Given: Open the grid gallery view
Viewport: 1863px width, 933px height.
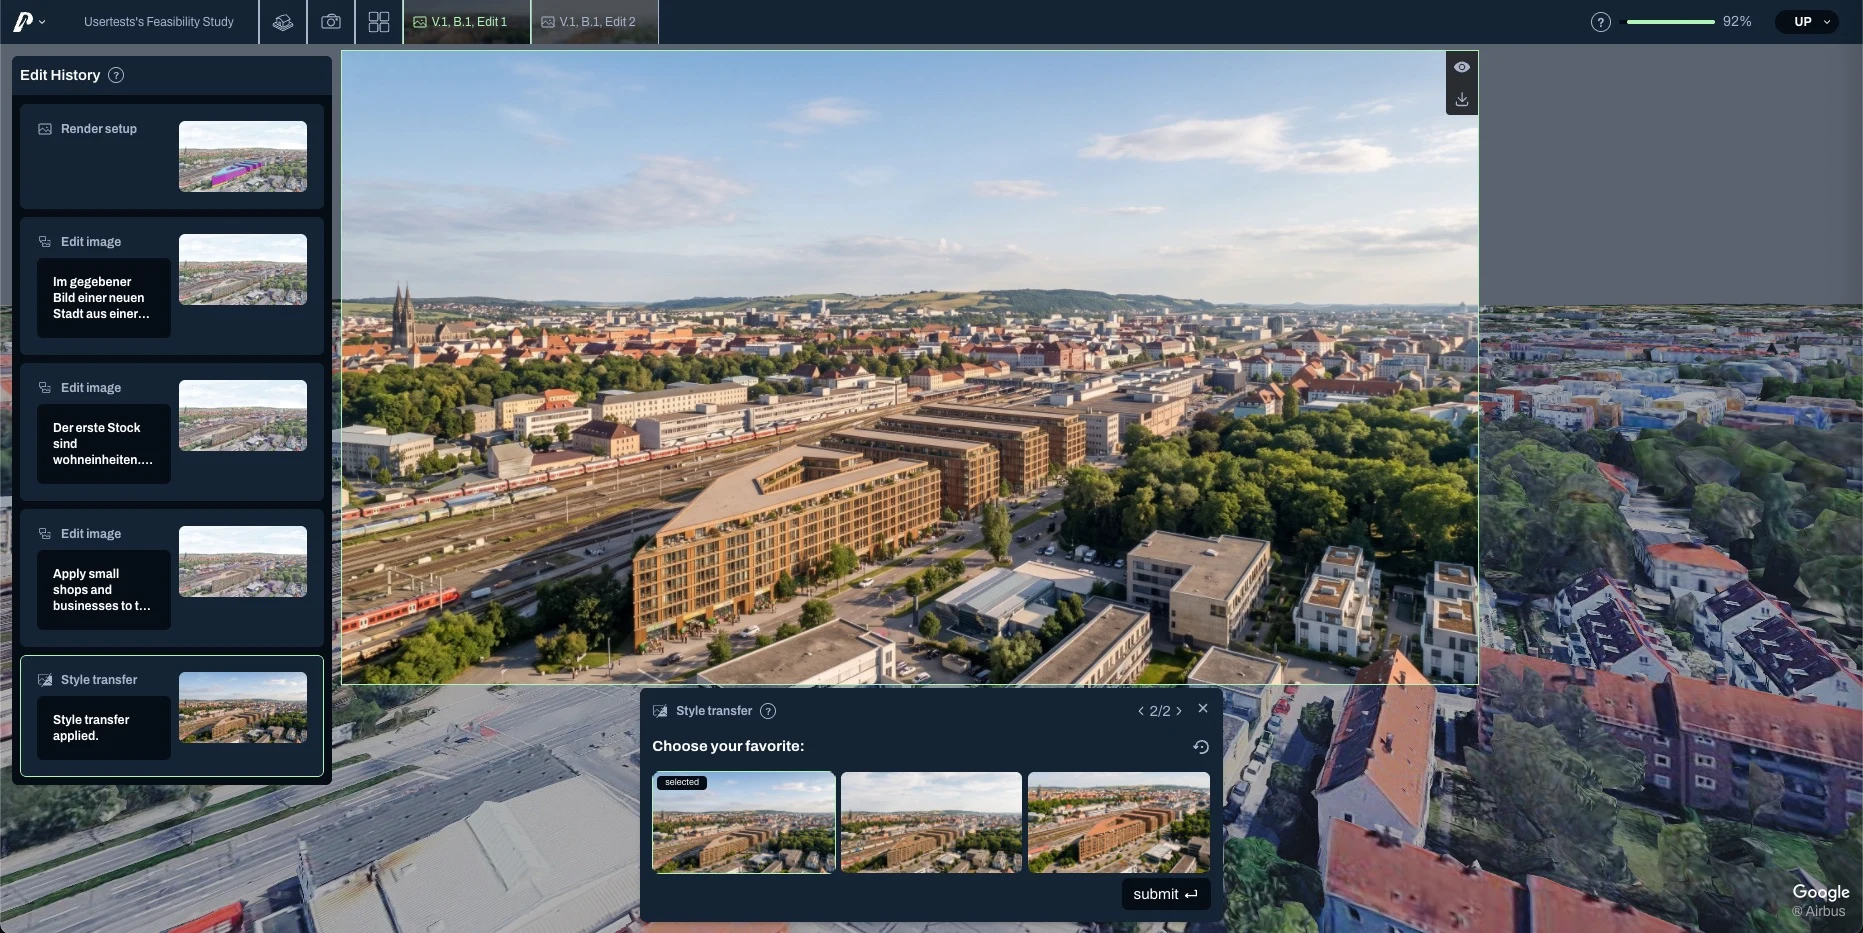Looking at the screenshot, I should pyautogui.click(x=379, y=22).
